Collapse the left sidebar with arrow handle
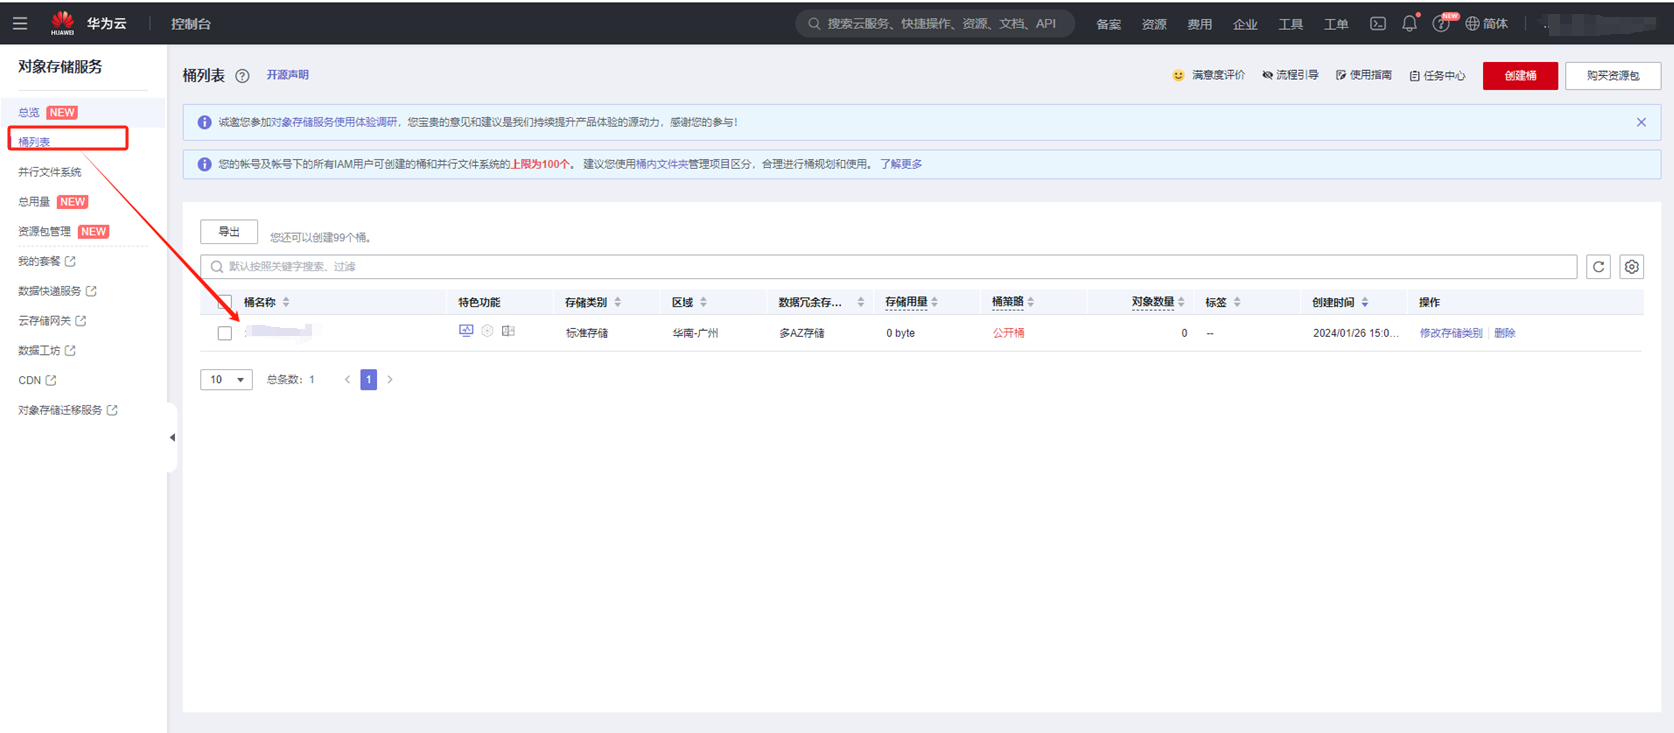Image resolution: width=1674 pixels, height=733 pixels. [172, 437]
